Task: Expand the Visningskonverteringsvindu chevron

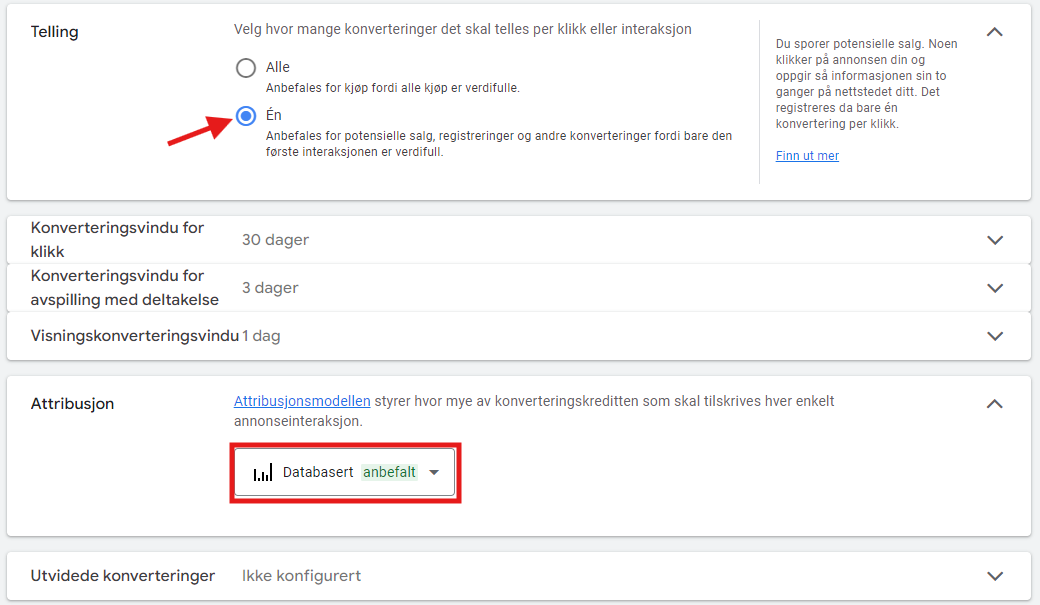Action: click(994, 336)
